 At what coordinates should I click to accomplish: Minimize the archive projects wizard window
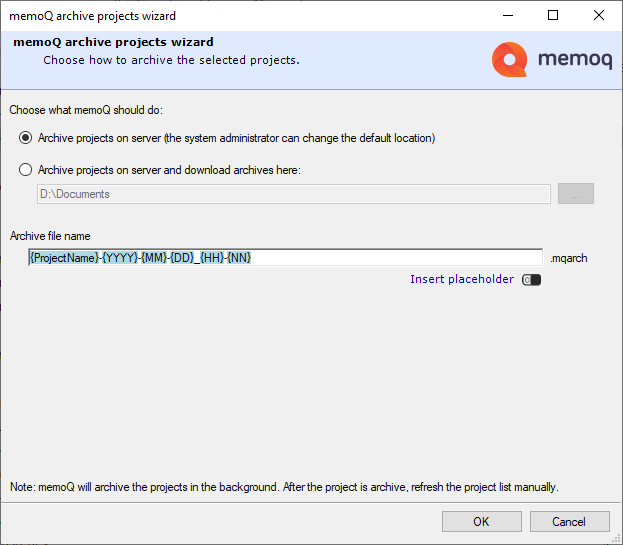click(x=507, y=15)
